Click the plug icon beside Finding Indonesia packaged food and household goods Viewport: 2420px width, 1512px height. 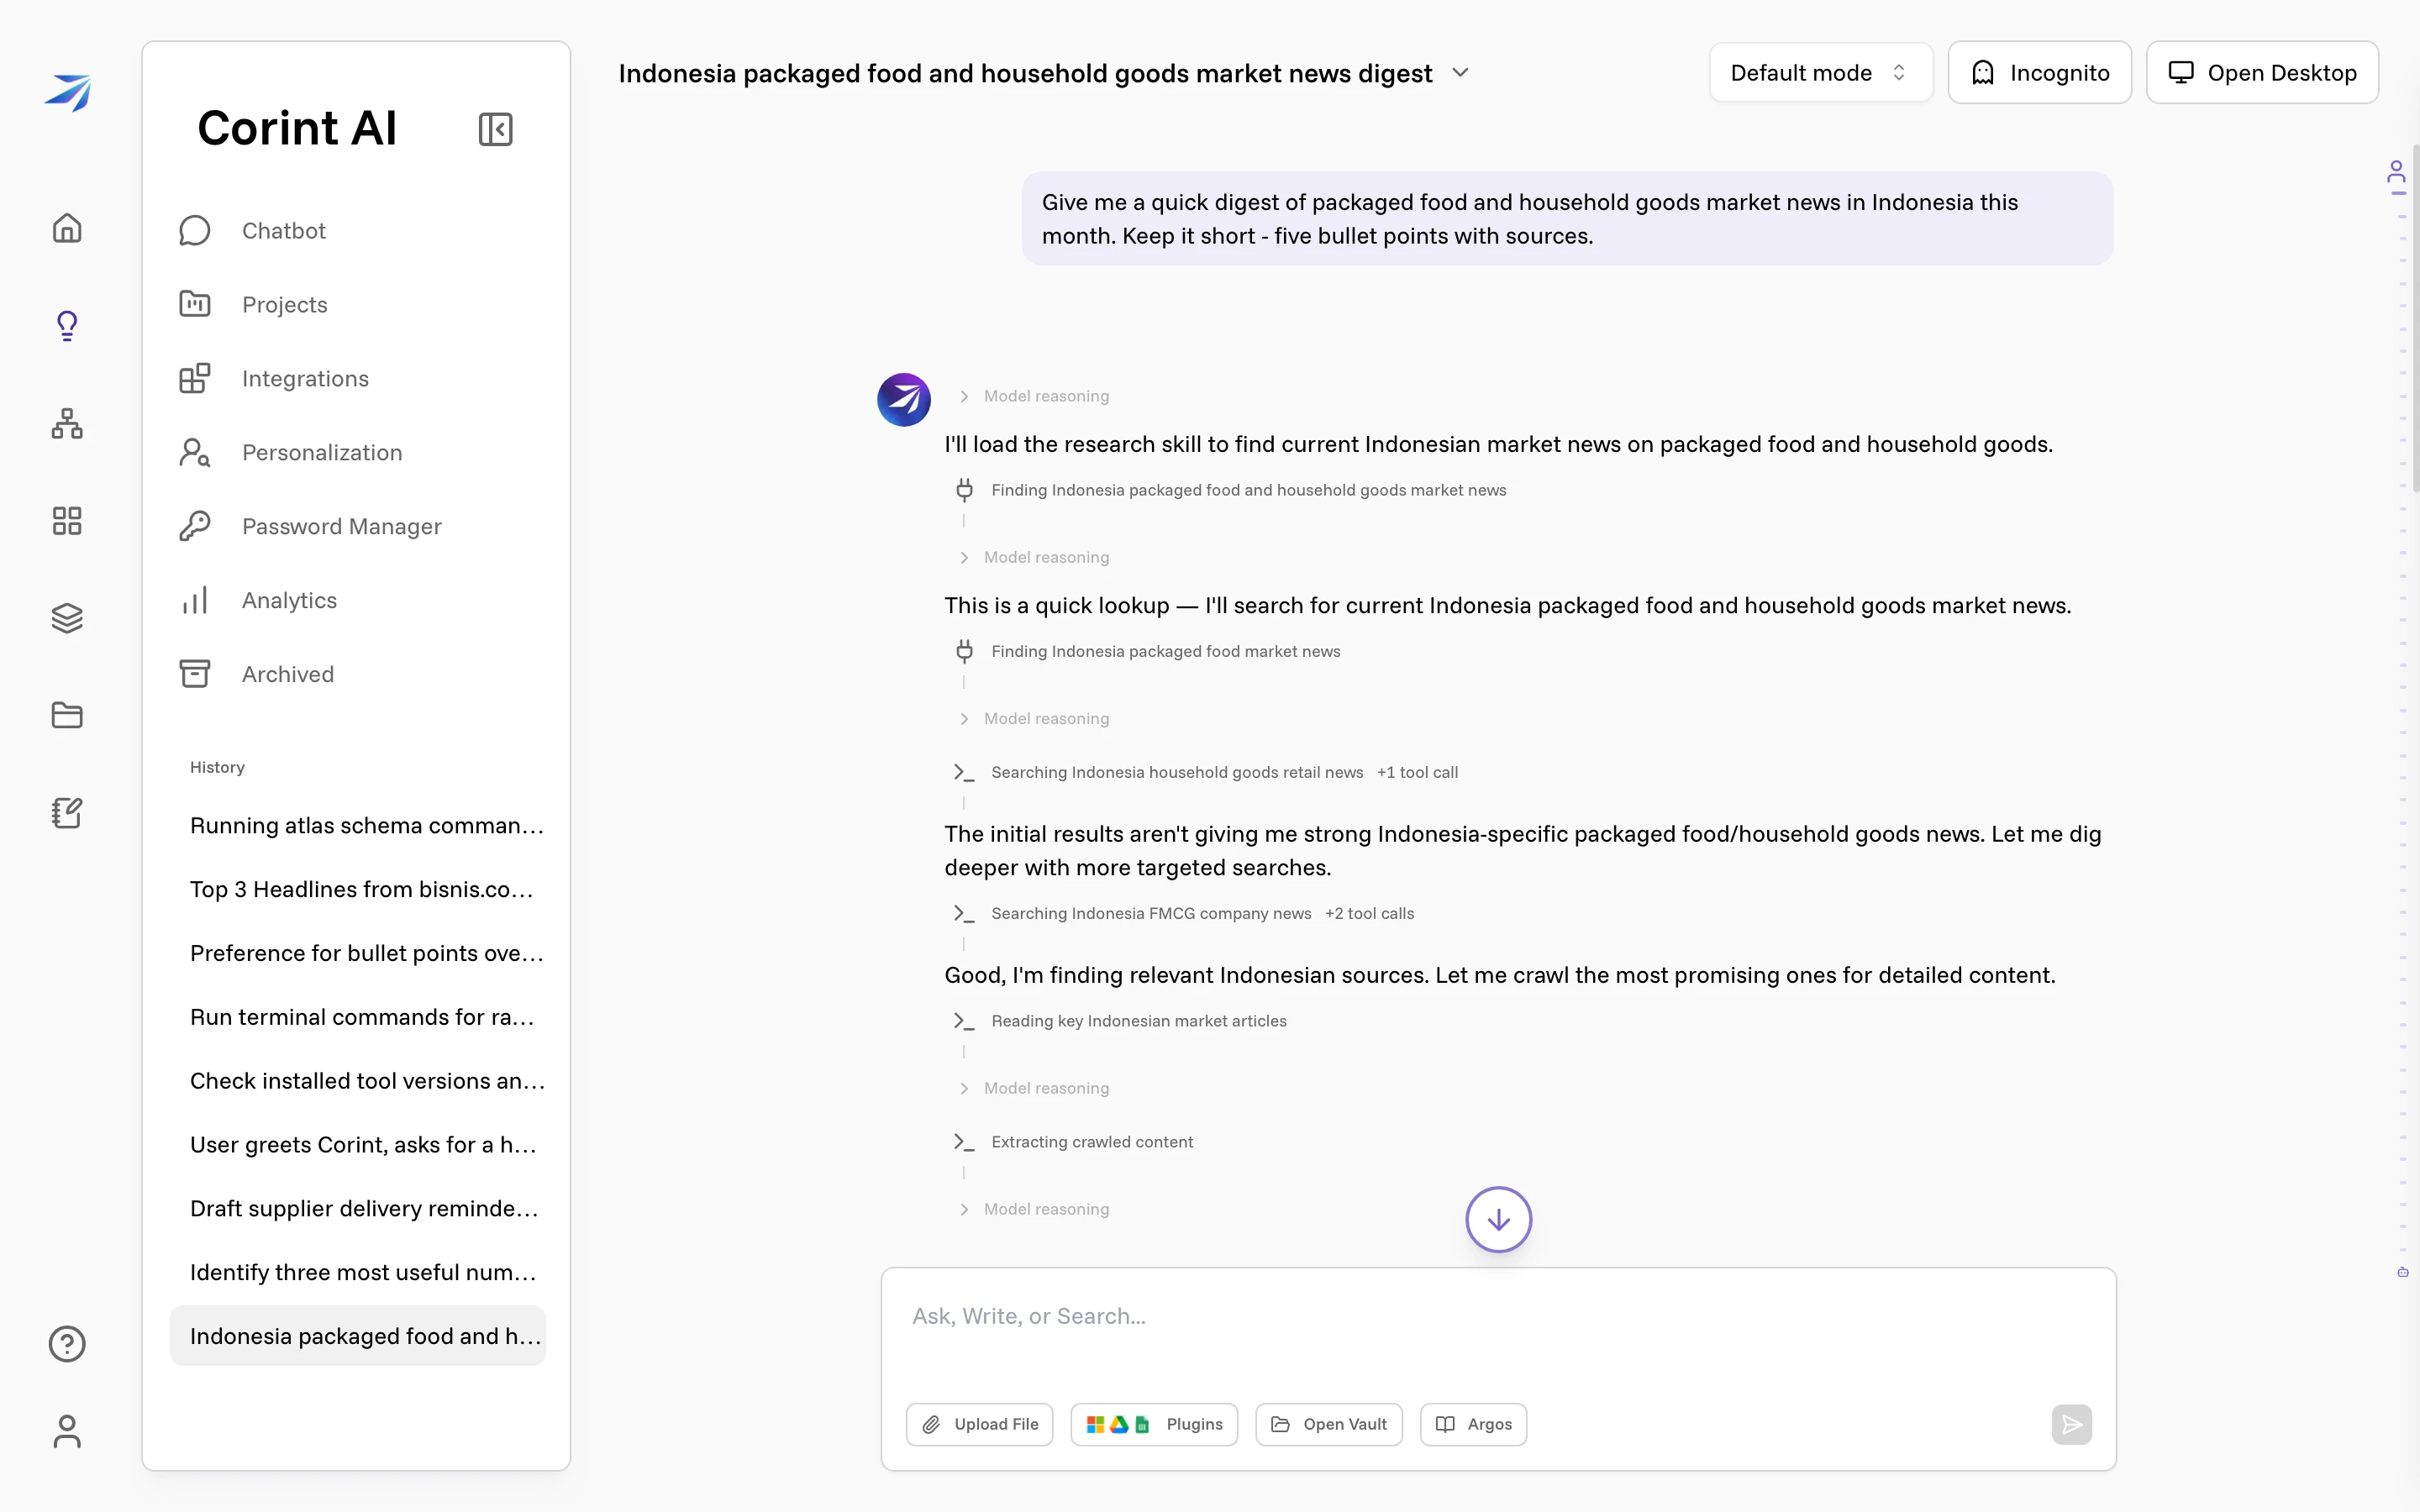[964, 490]
